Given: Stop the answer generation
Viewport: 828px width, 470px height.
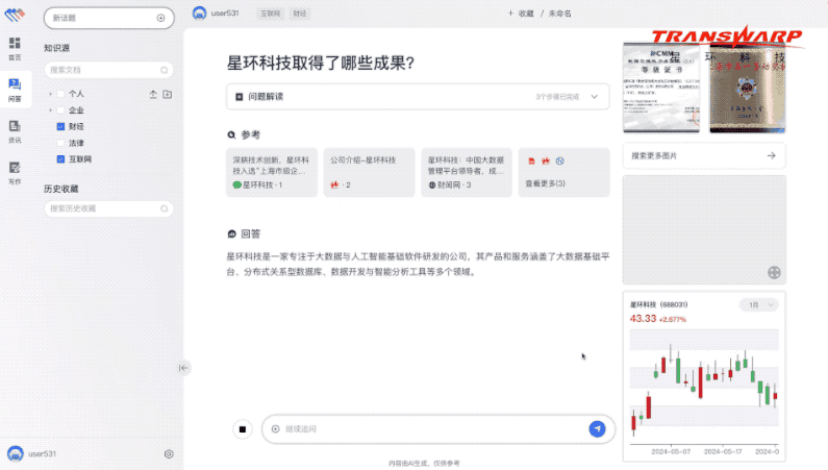Looking at the screenshot, I should point(242,429).
